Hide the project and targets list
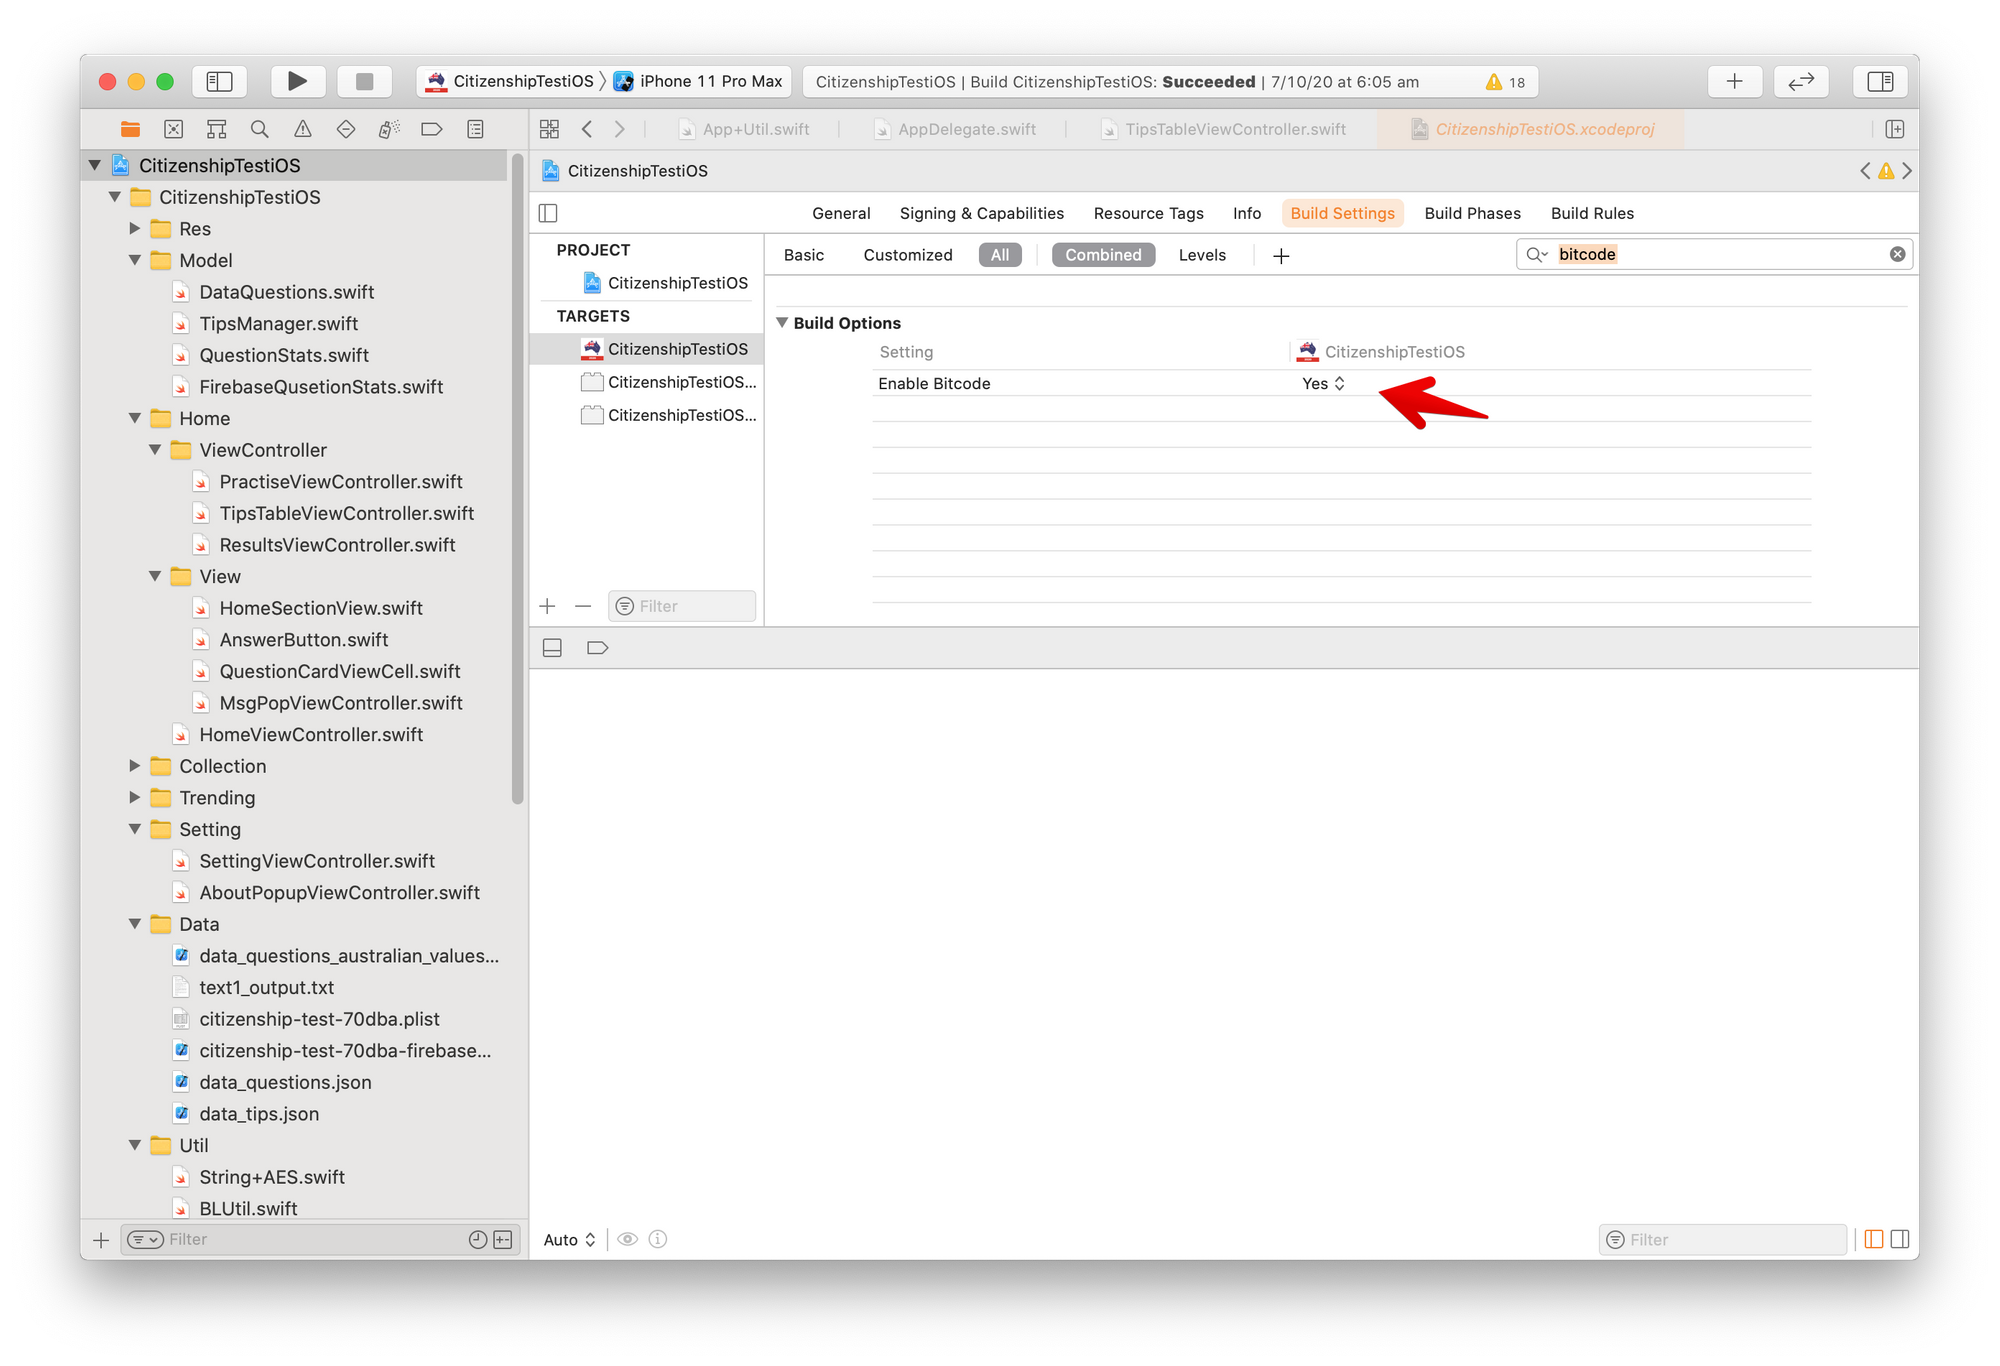This screenshot has height=1366, width=2000. click(548, 213)
